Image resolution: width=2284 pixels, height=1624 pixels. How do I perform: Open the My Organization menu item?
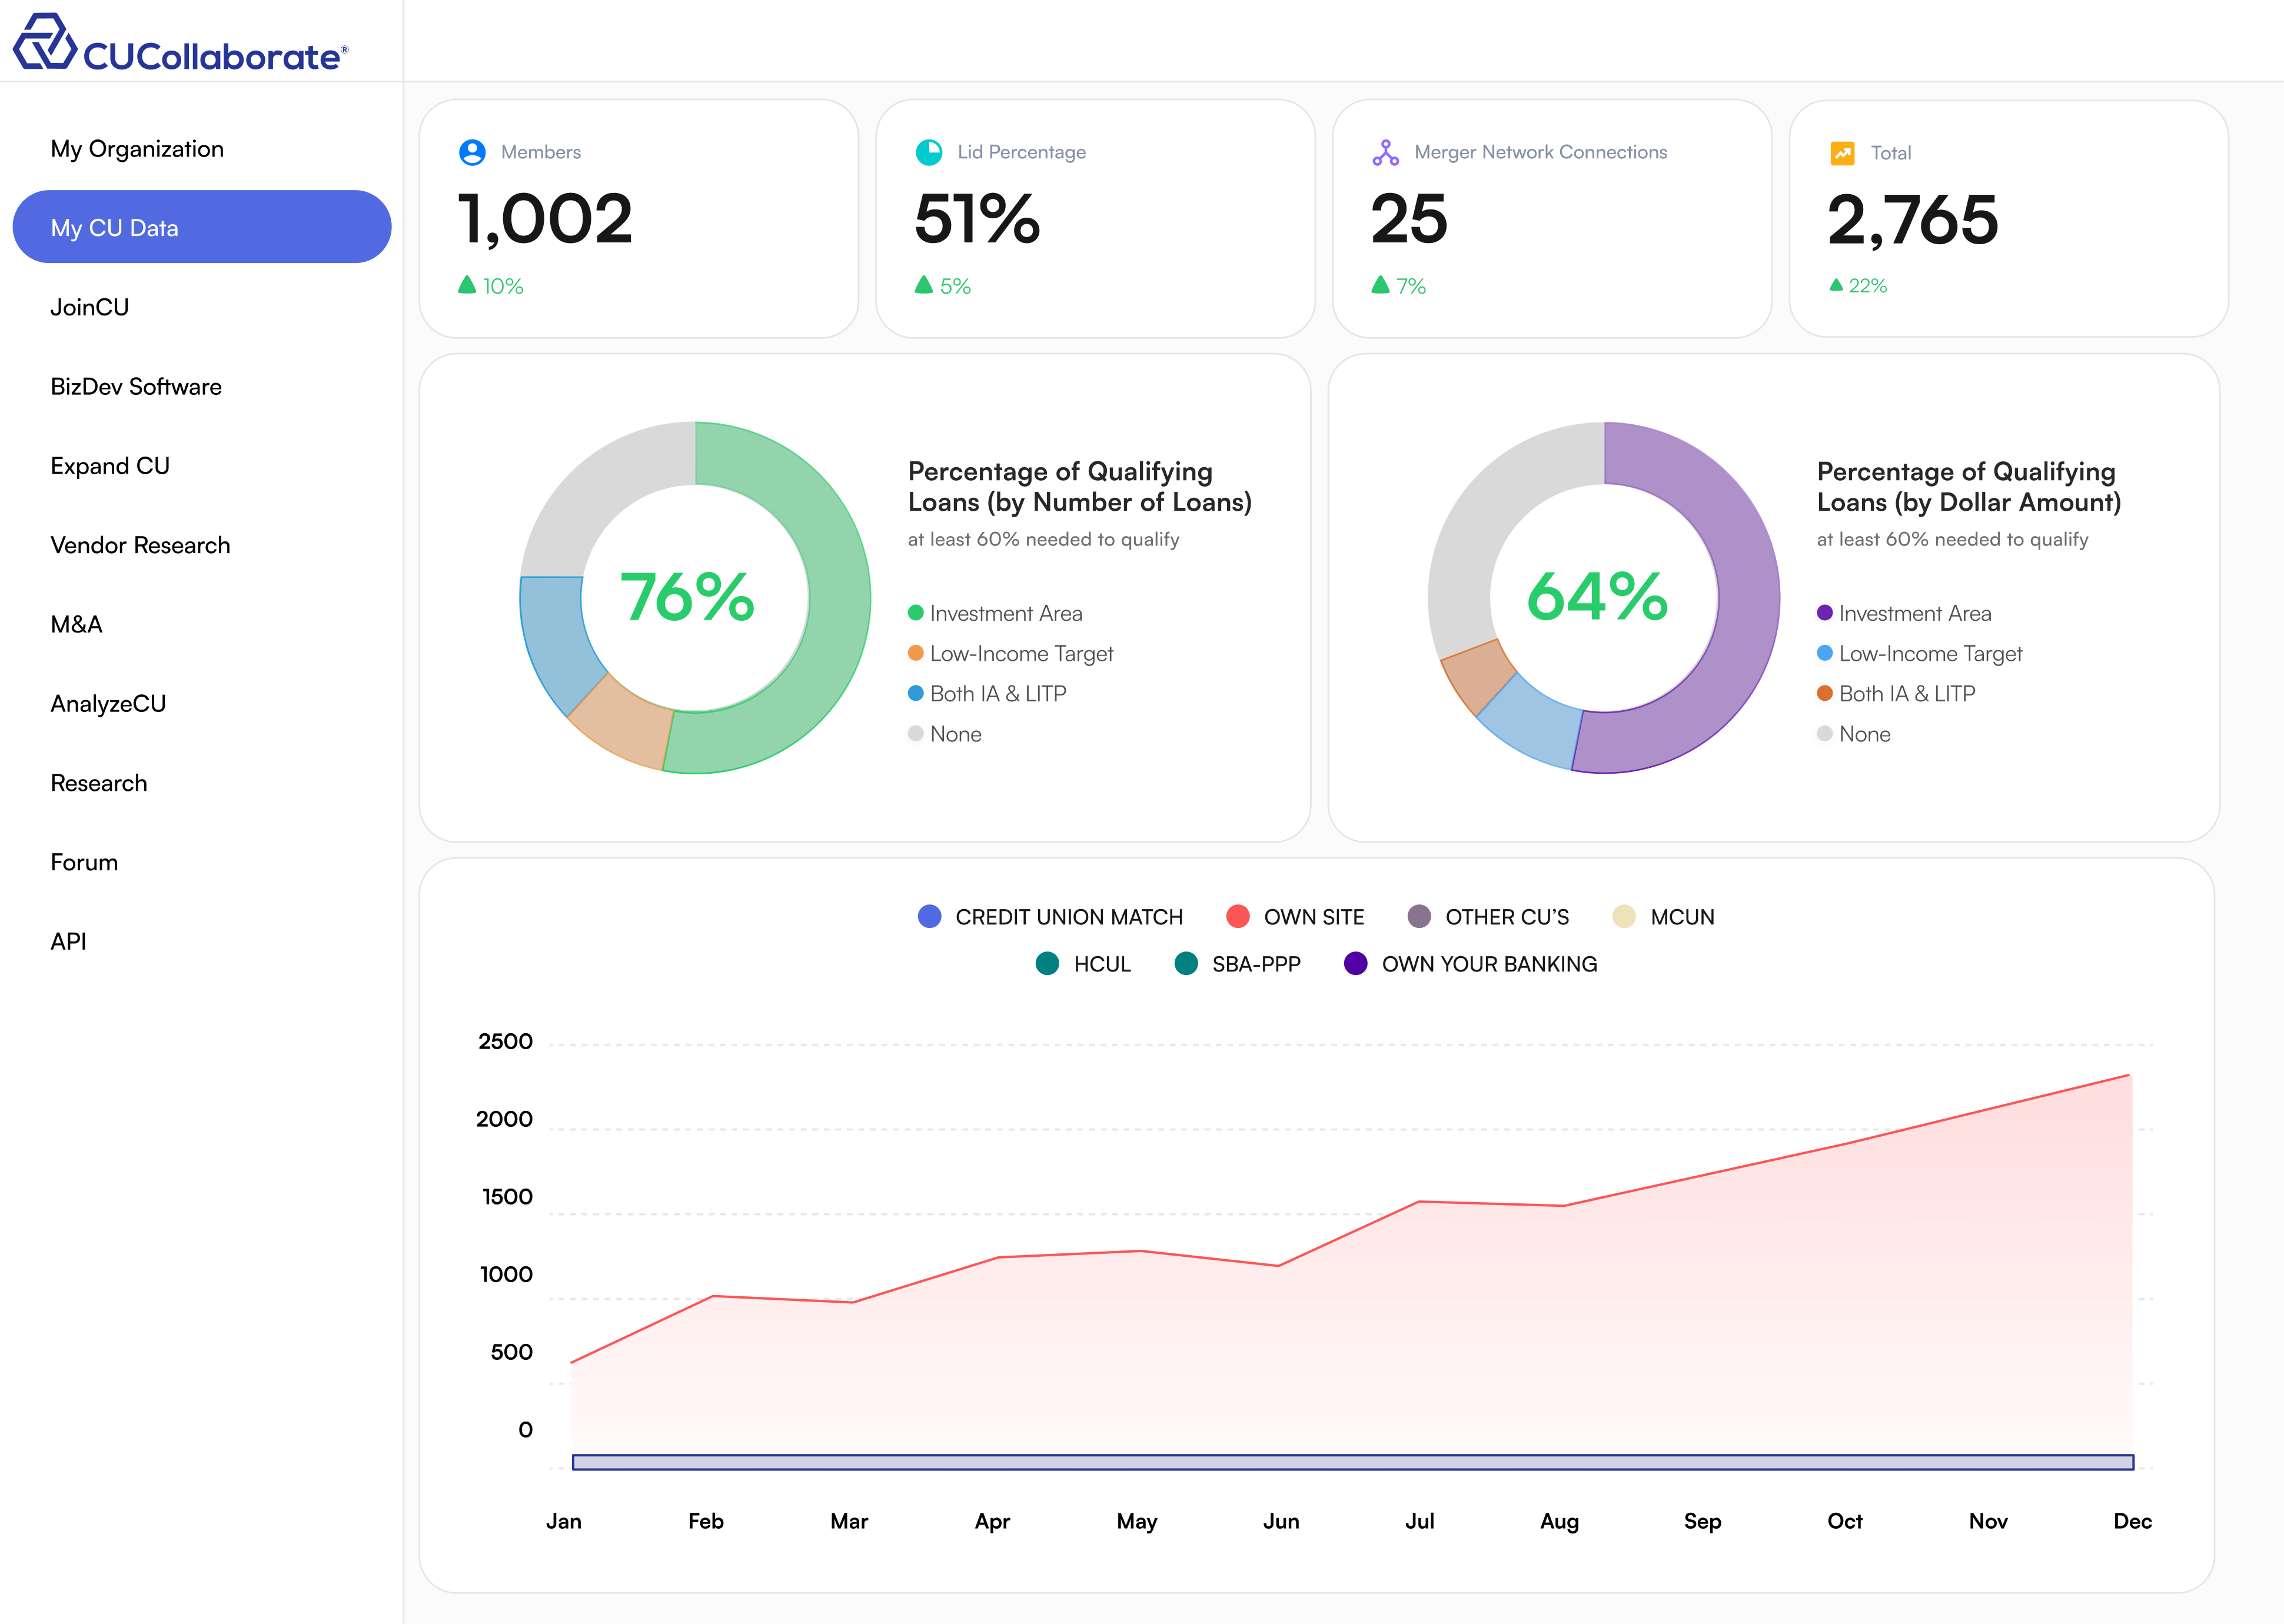click(137, 149)
